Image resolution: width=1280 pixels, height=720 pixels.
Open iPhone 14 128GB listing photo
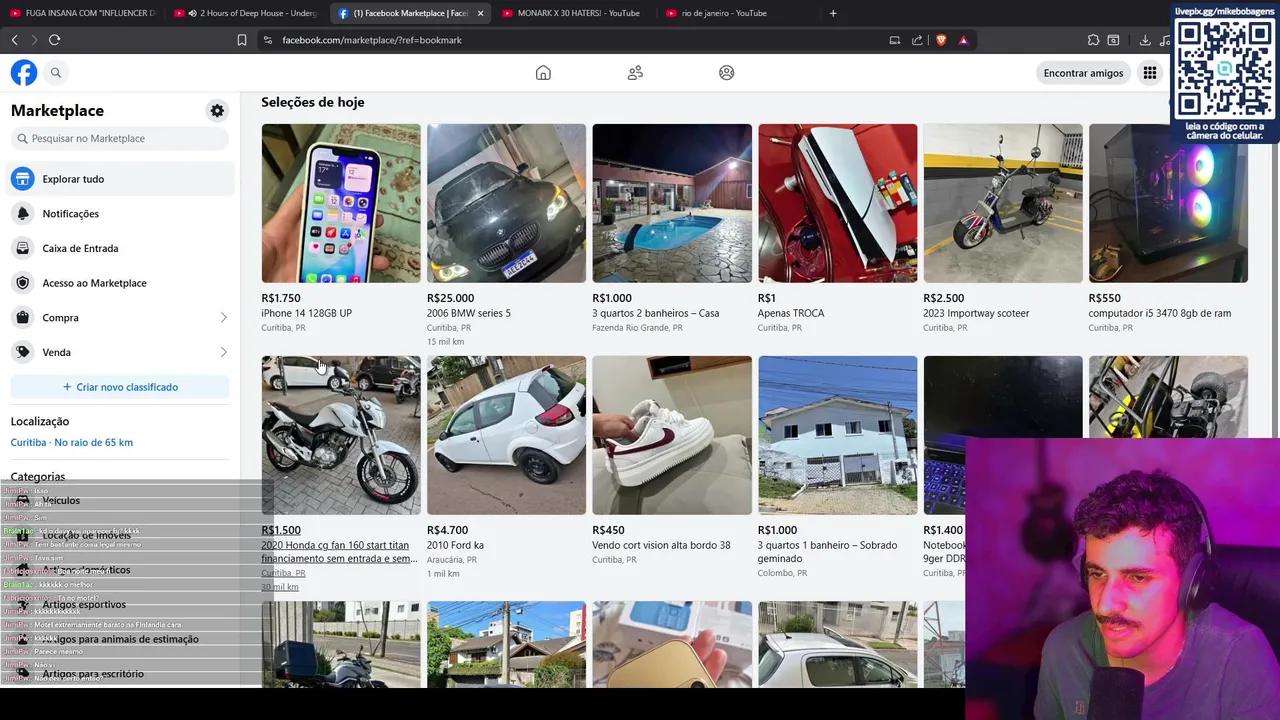[x=341, y=203]
